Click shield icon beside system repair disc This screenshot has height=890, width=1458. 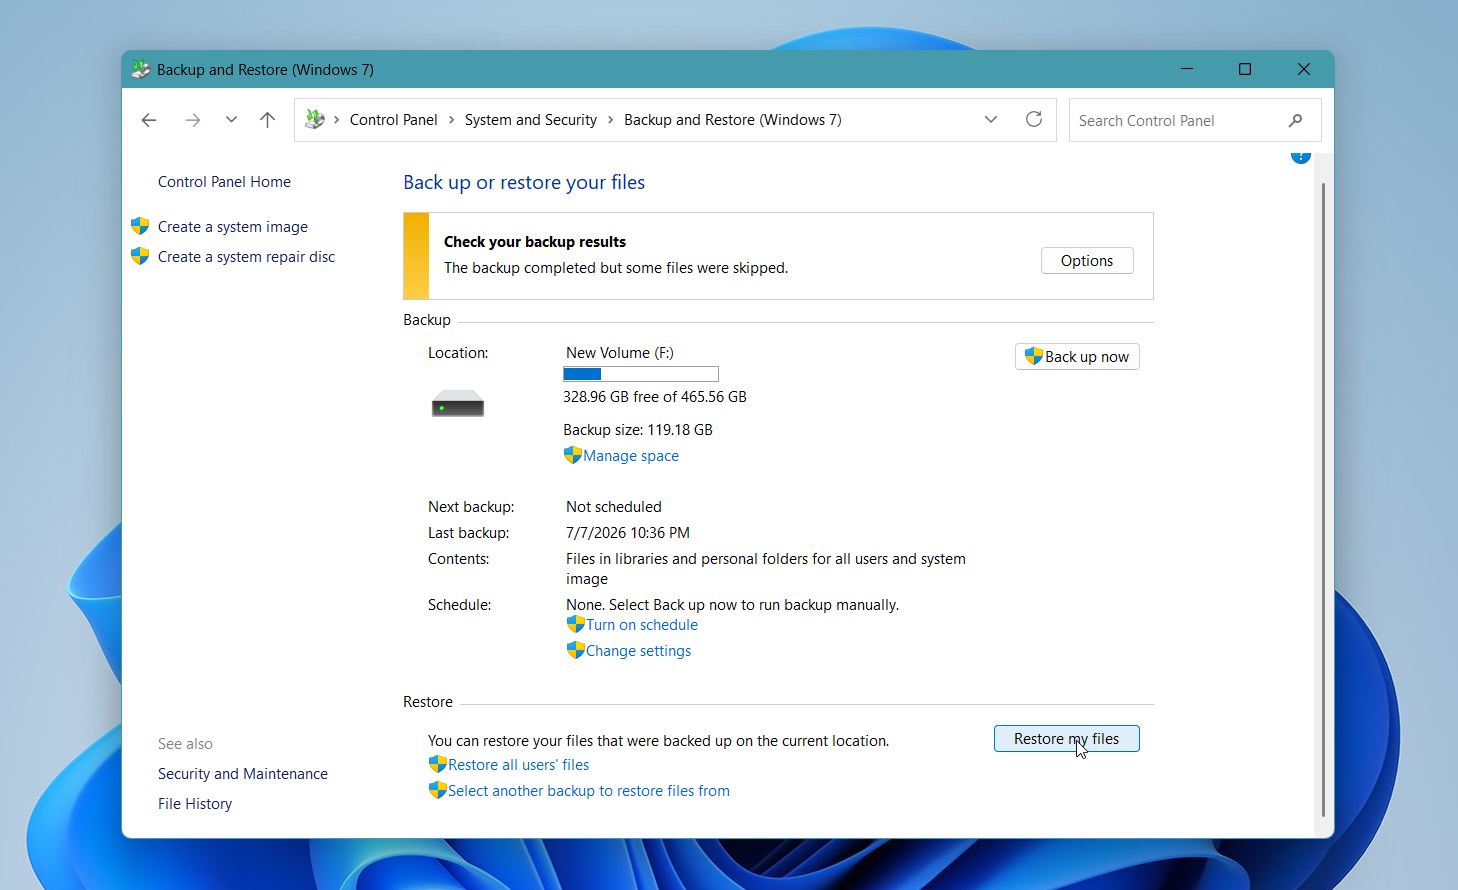point(140,256)
